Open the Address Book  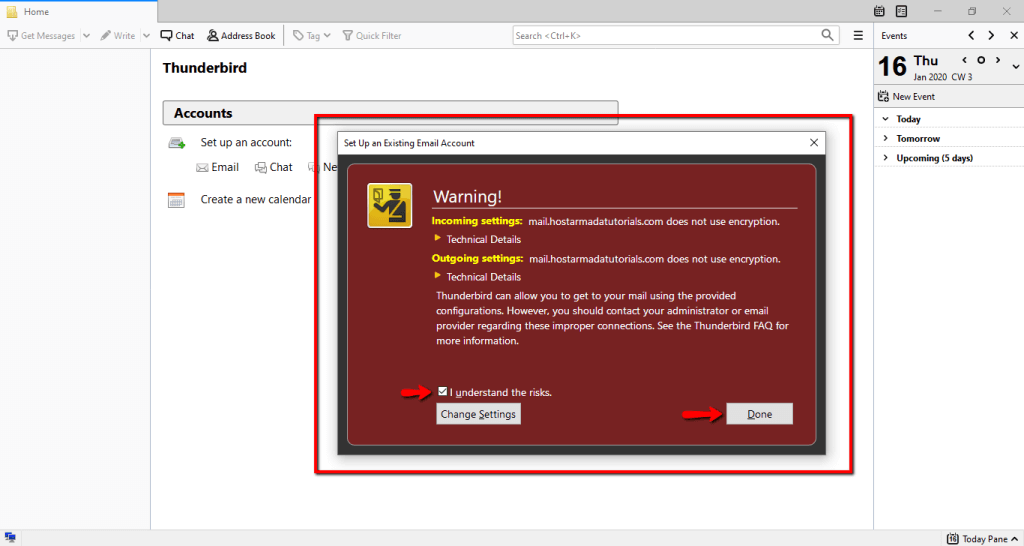click(241, 36)
